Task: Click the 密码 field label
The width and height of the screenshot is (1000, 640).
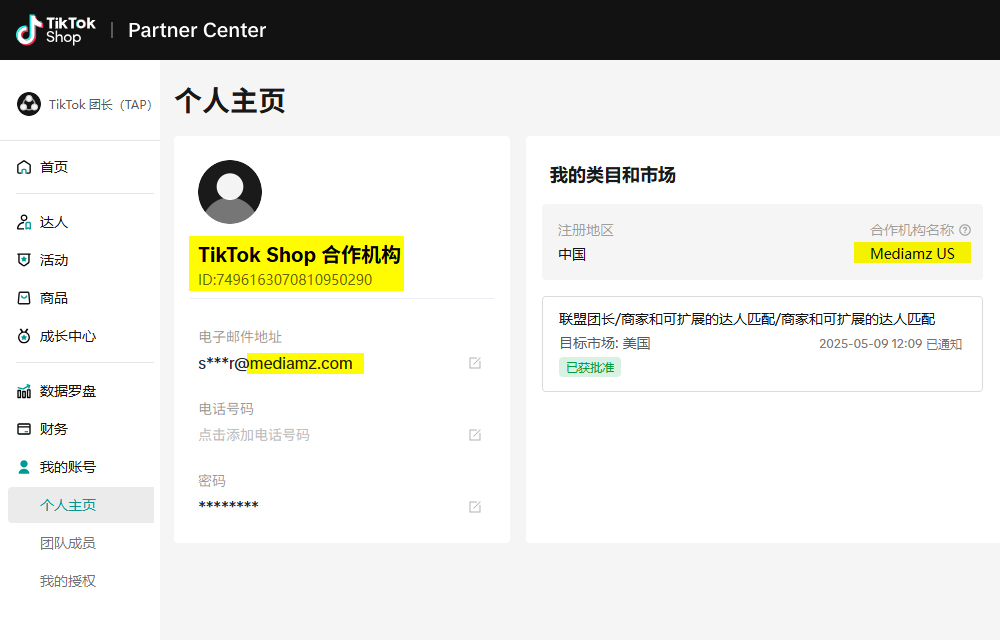Action: coord(212,481)
